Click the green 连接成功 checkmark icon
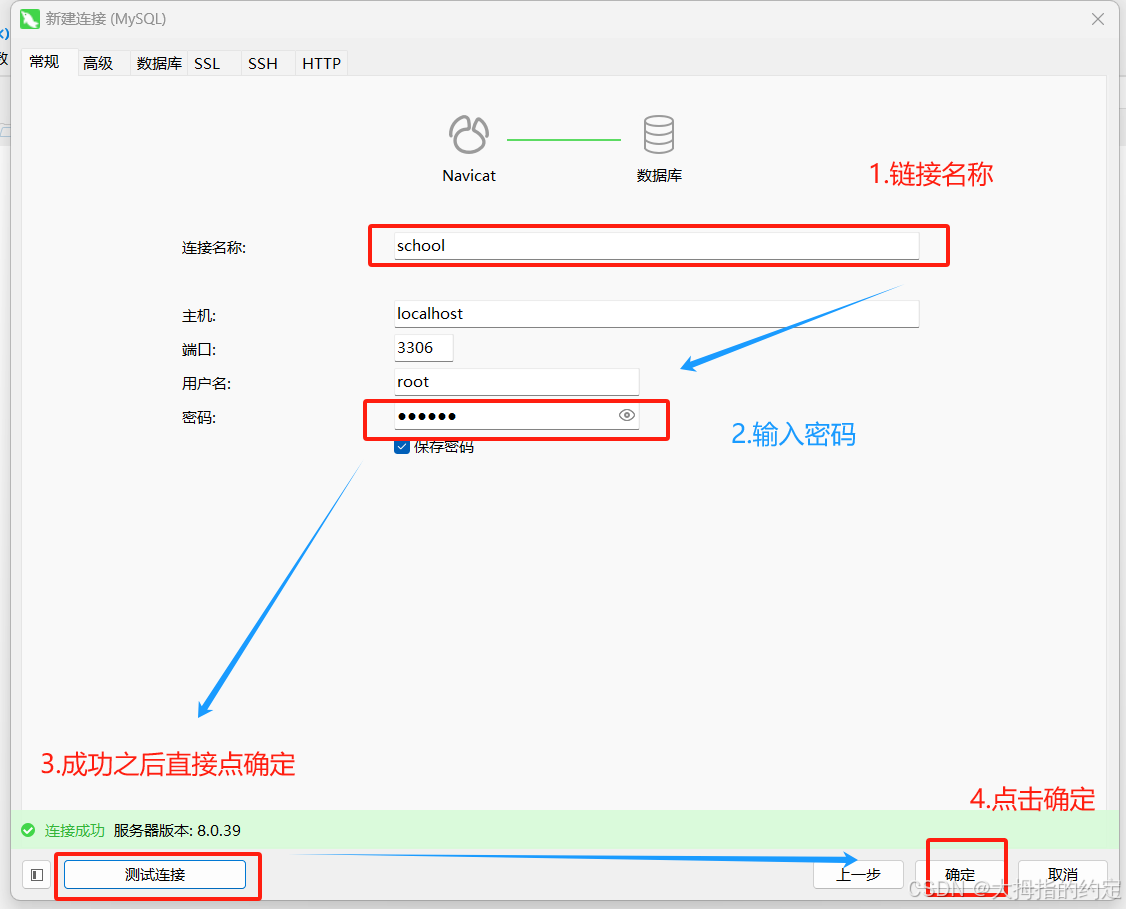 tap(28, 830)
